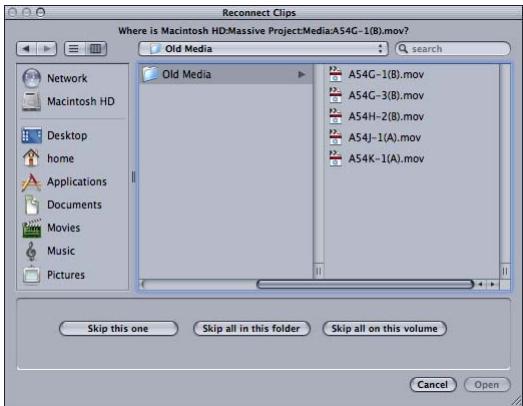This screenshot has width=523, height=406.
Task: Open Pictures from the sidebar
Action: point(53,275)
